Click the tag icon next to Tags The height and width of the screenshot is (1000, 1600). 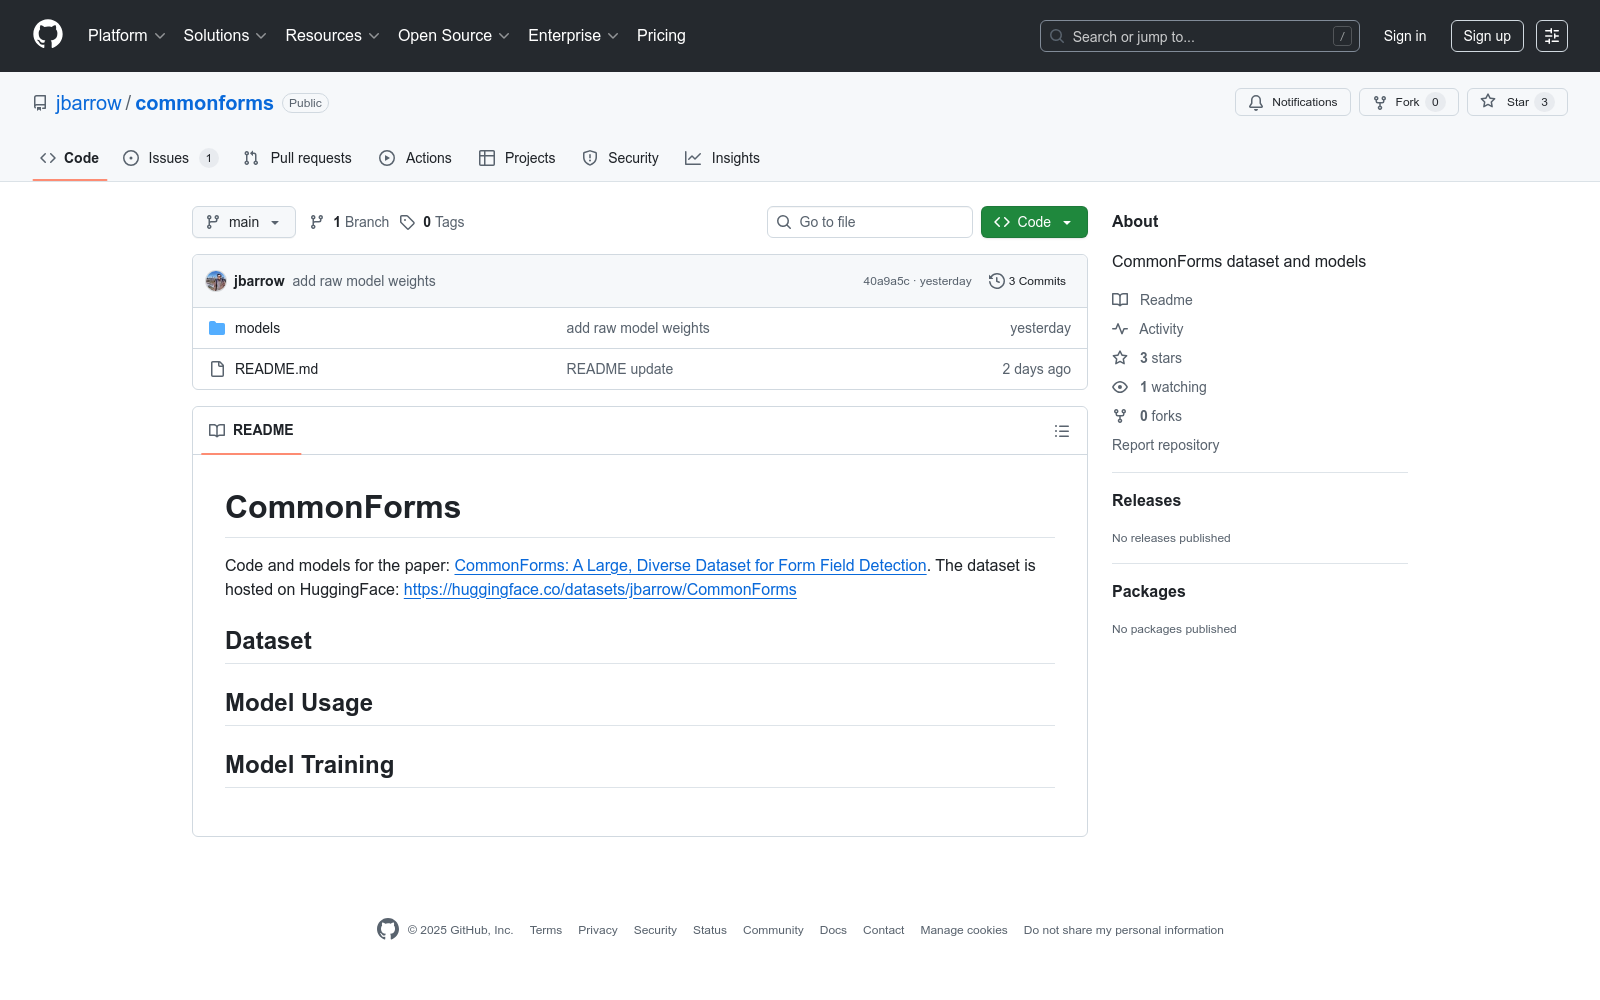pyautogui.click(x=407, y=222)
